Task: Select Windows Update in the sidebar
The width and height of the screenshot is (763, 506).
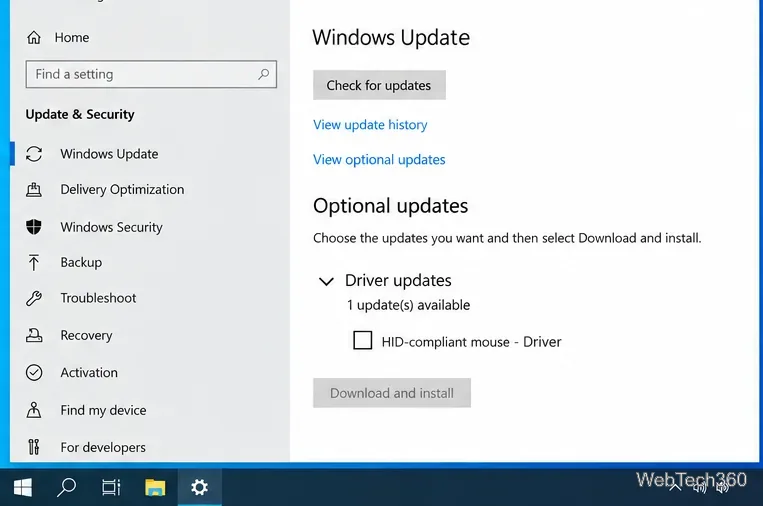Action: pos(109,154)
